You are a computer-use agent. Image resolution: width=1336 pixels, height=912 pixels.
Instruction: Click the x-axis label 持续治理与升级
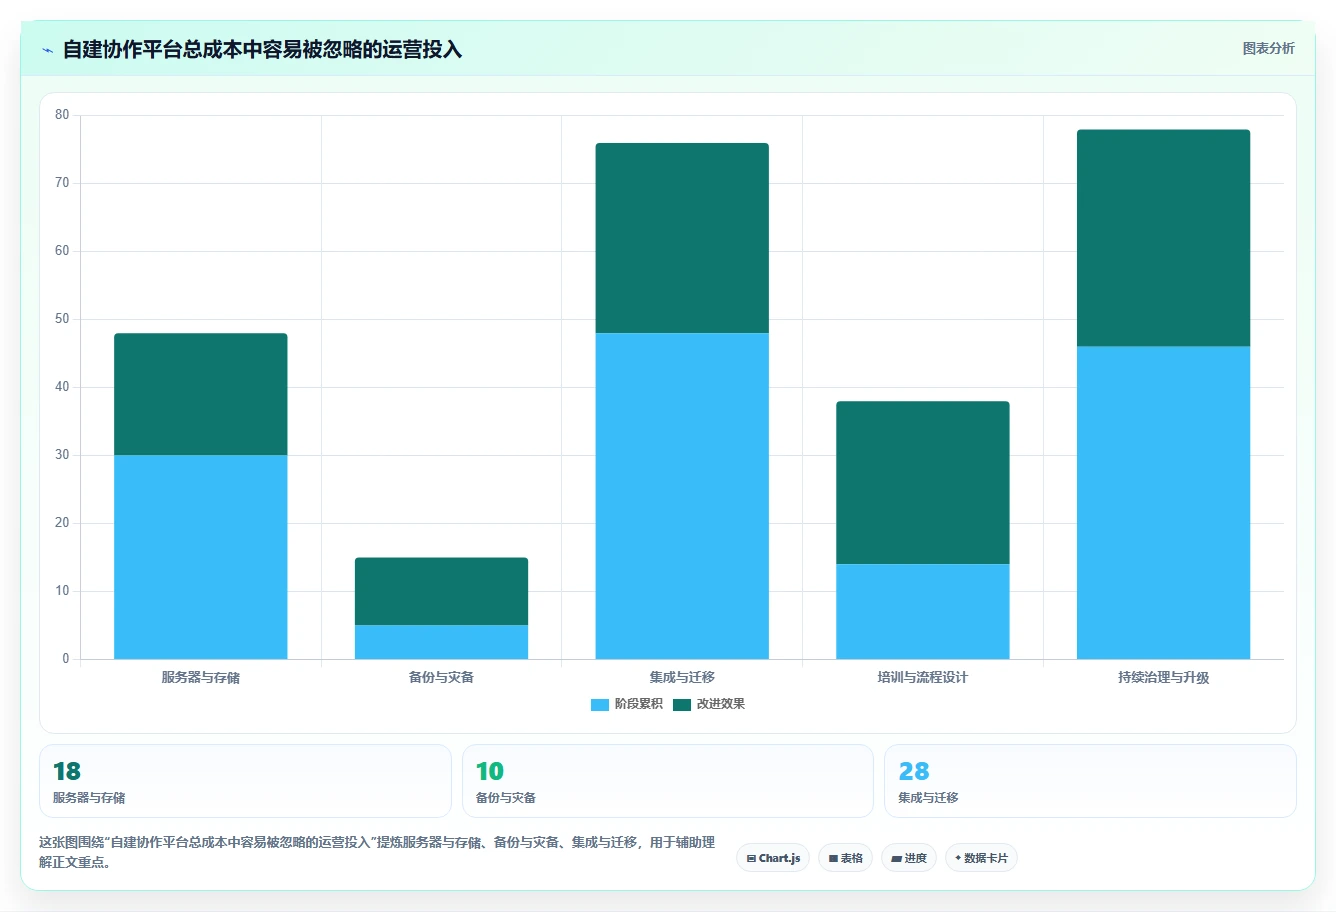1163,677
